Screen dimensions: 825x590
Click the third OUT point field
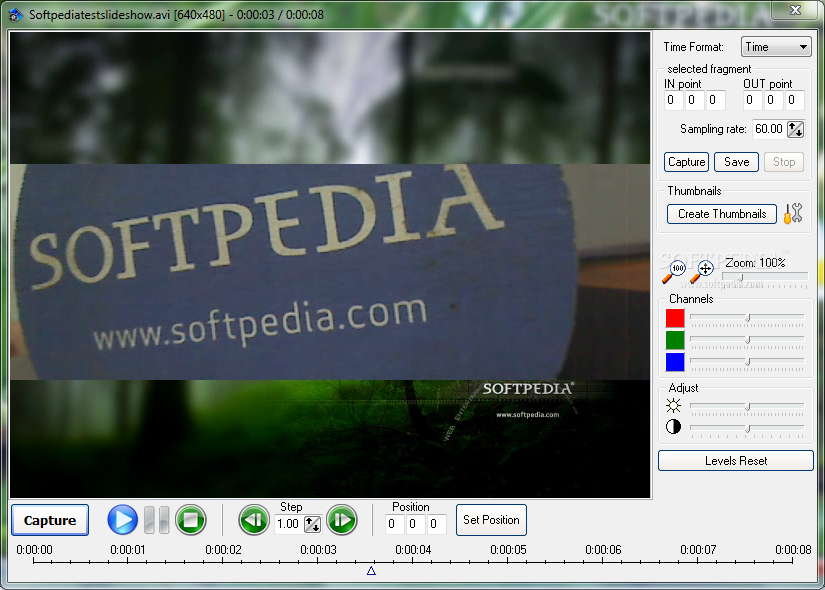tap(794, 100)
